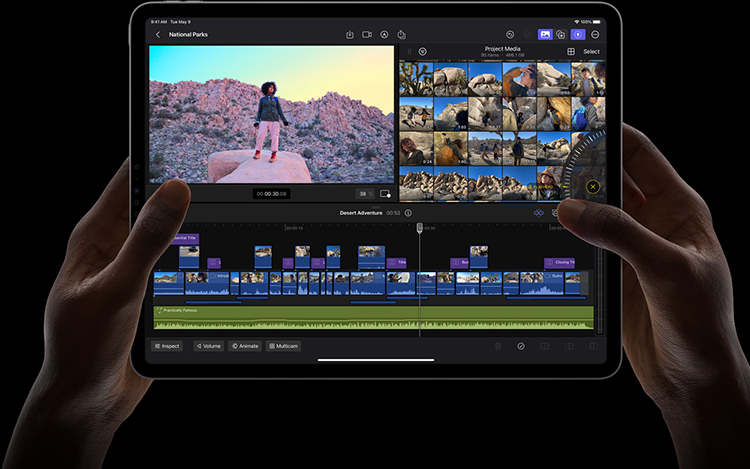Tap the Wi-Fi icon in status bar

pos(577,22)
